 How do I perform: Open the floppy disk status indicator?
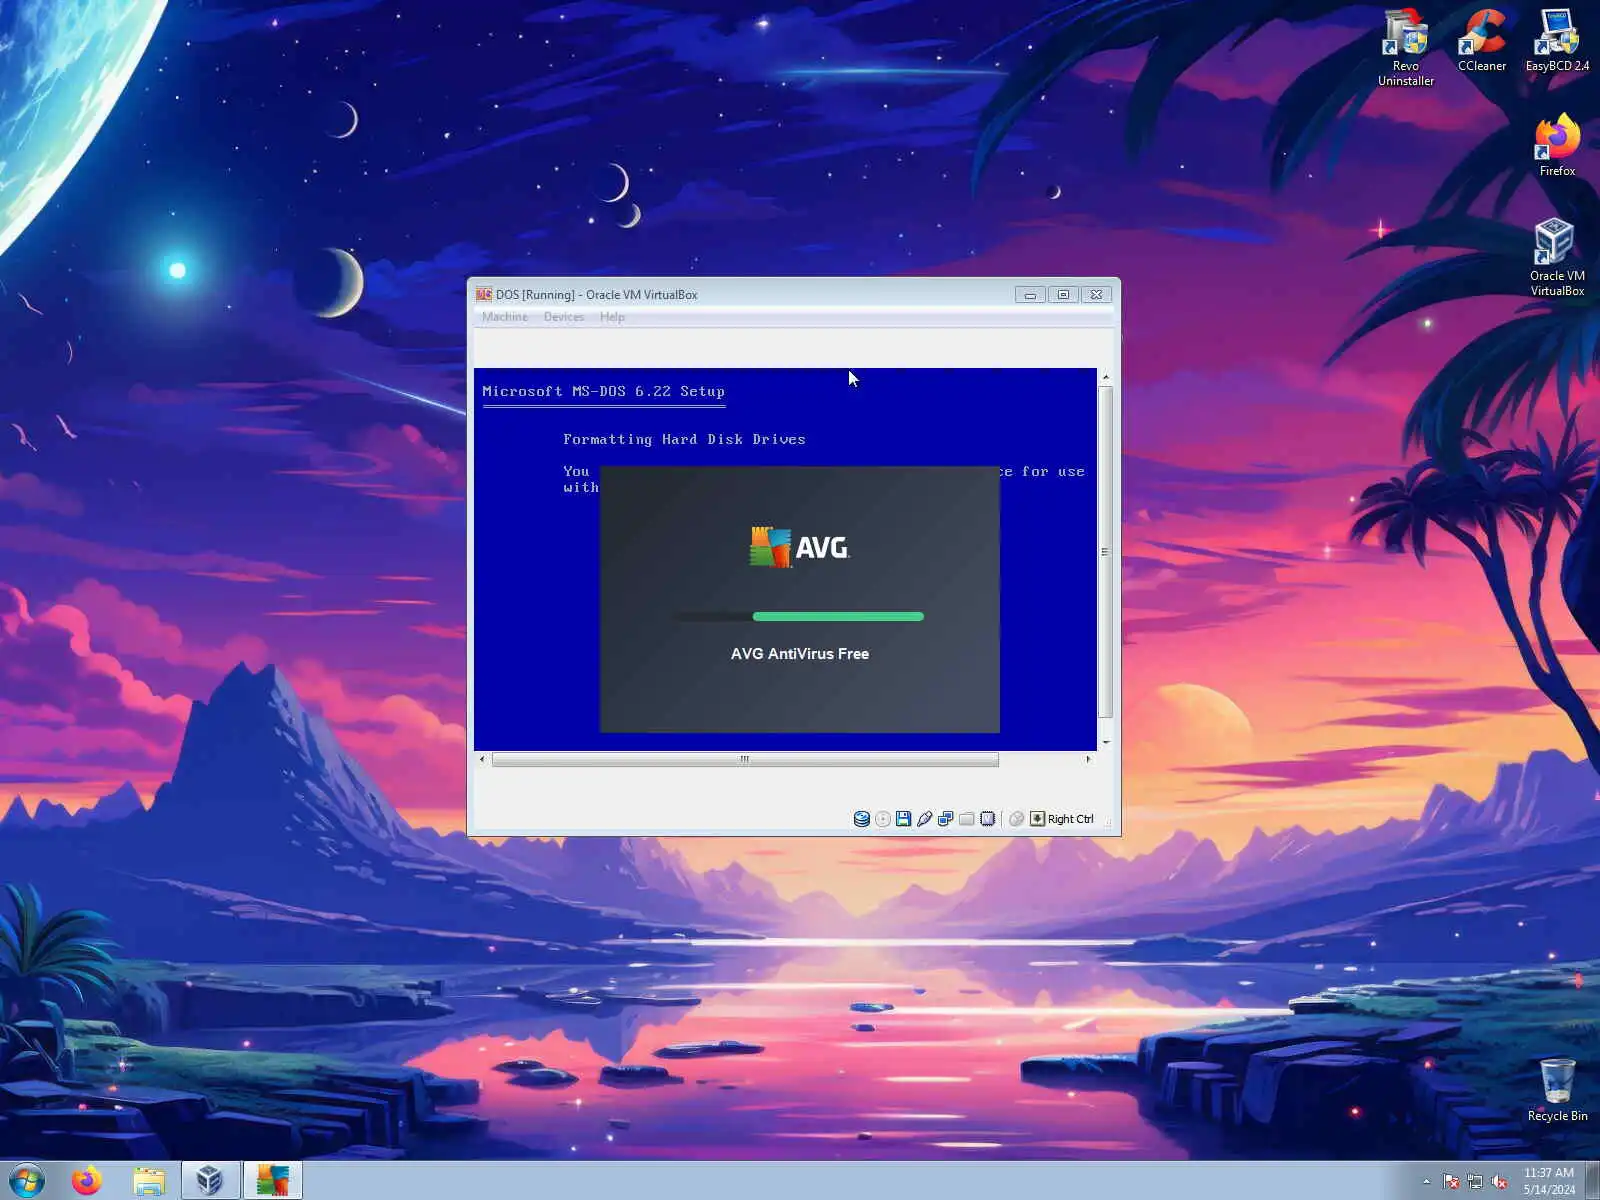click(904, 819)
